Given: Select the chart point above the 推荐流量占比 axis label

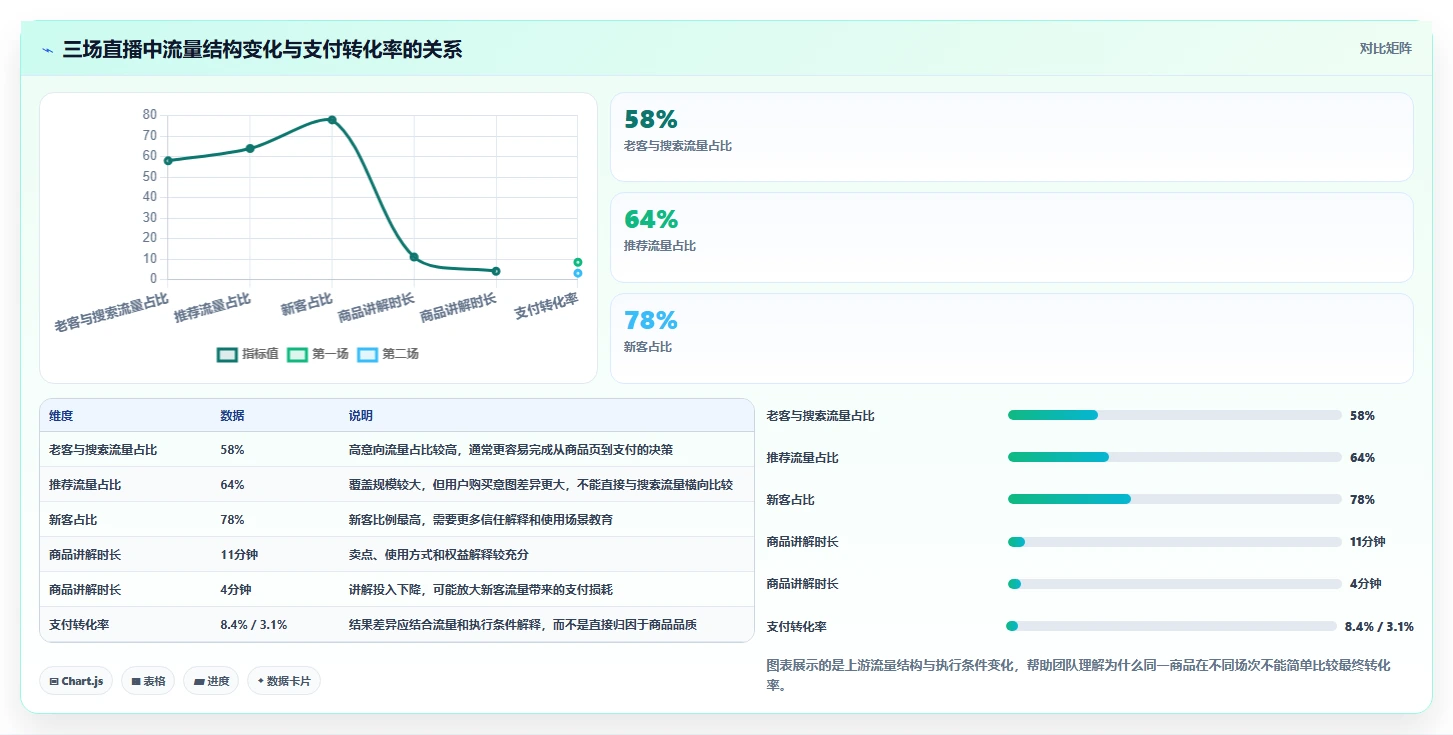Looking at the screenshot, I should (250, 148).
